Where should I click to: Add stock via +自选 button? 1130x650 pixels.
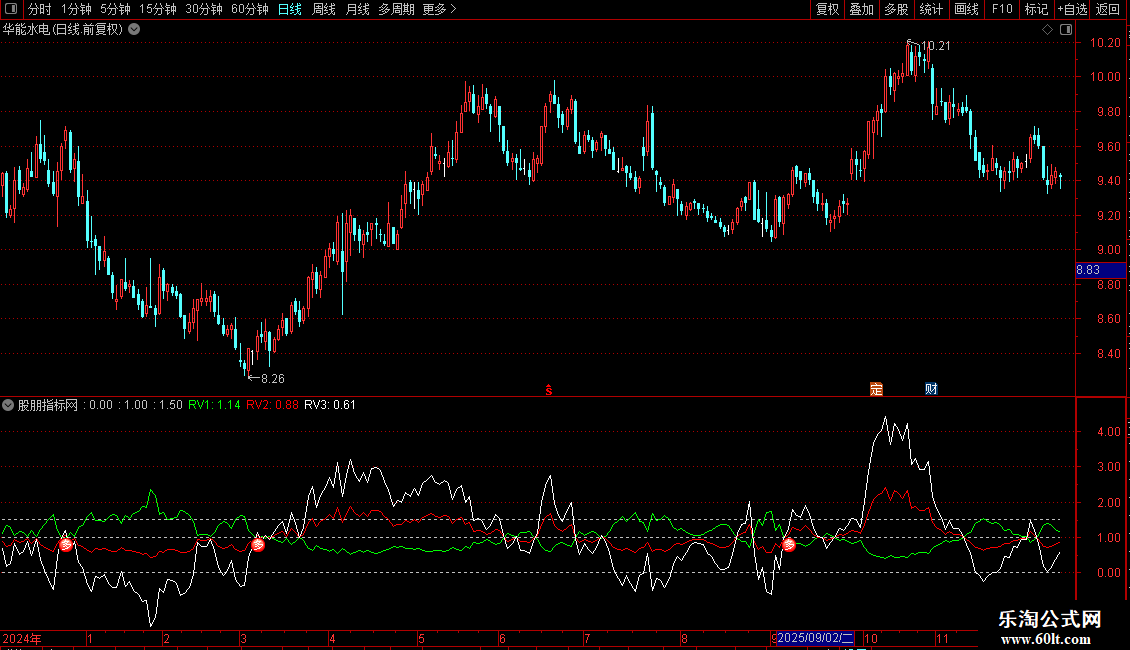pos(1072,9)
